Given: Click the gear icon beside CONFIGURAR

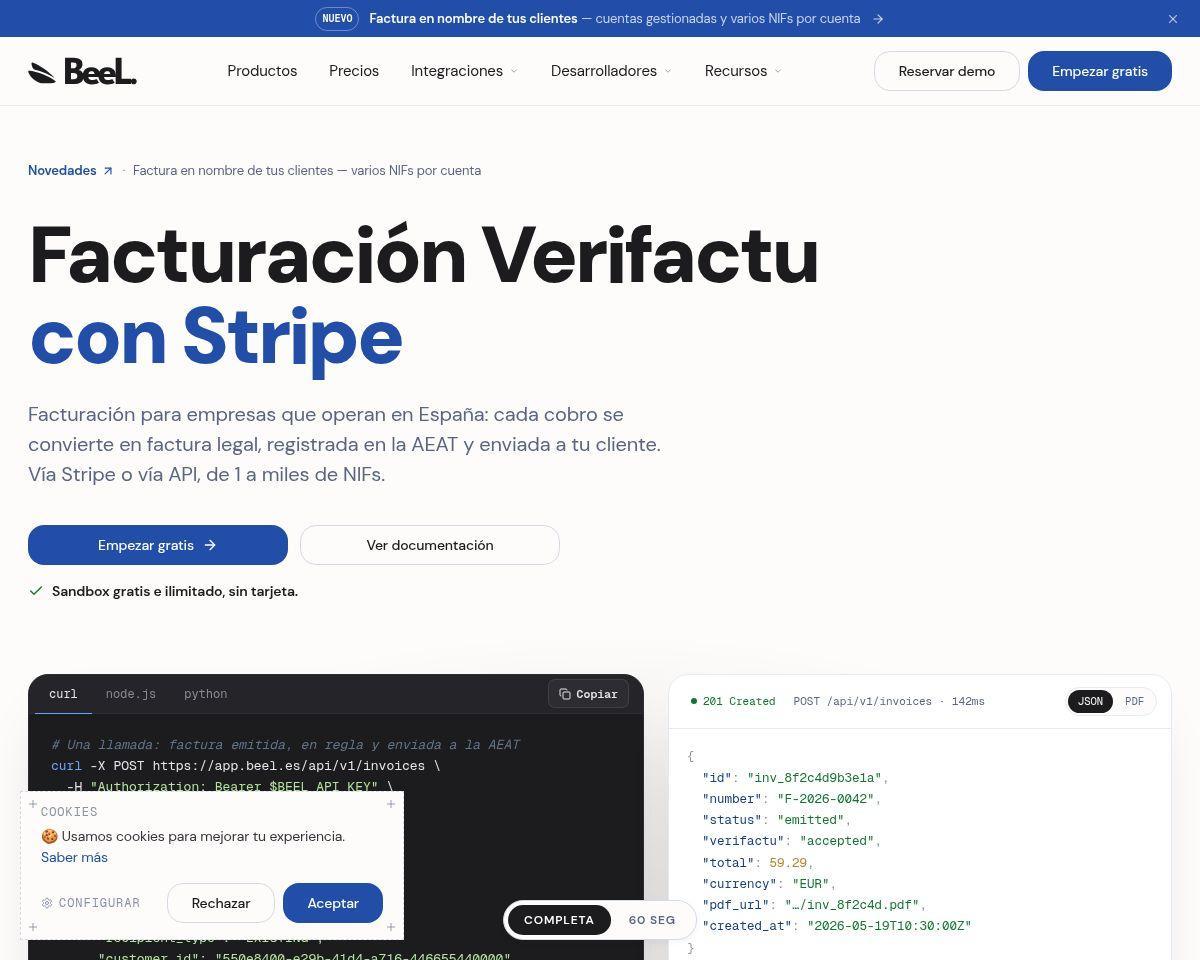Looking at the screenshot, I should pyautogui.click(x=47, y=903).
